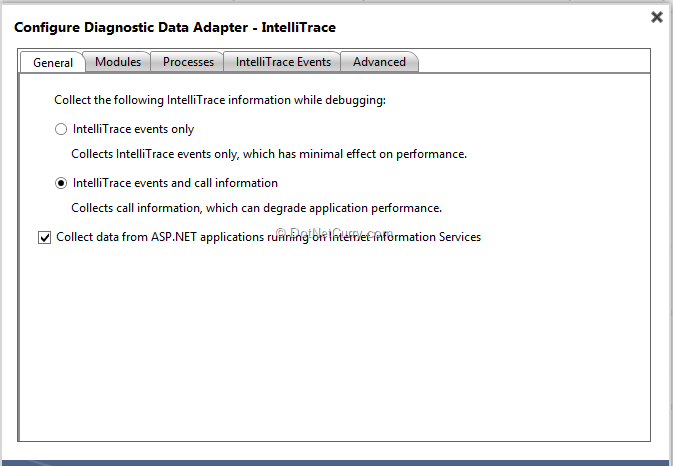Select IntelliTrace events and call information option
The height and width of the screenshot is (466, 673).
click(x=61, y=183)
